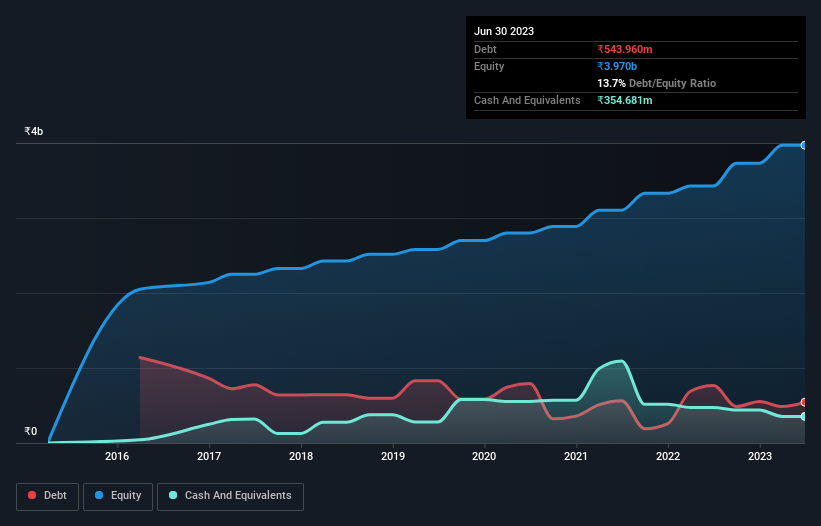
Task: Click the ₹0 y-axis label
Action: point(31,431)
